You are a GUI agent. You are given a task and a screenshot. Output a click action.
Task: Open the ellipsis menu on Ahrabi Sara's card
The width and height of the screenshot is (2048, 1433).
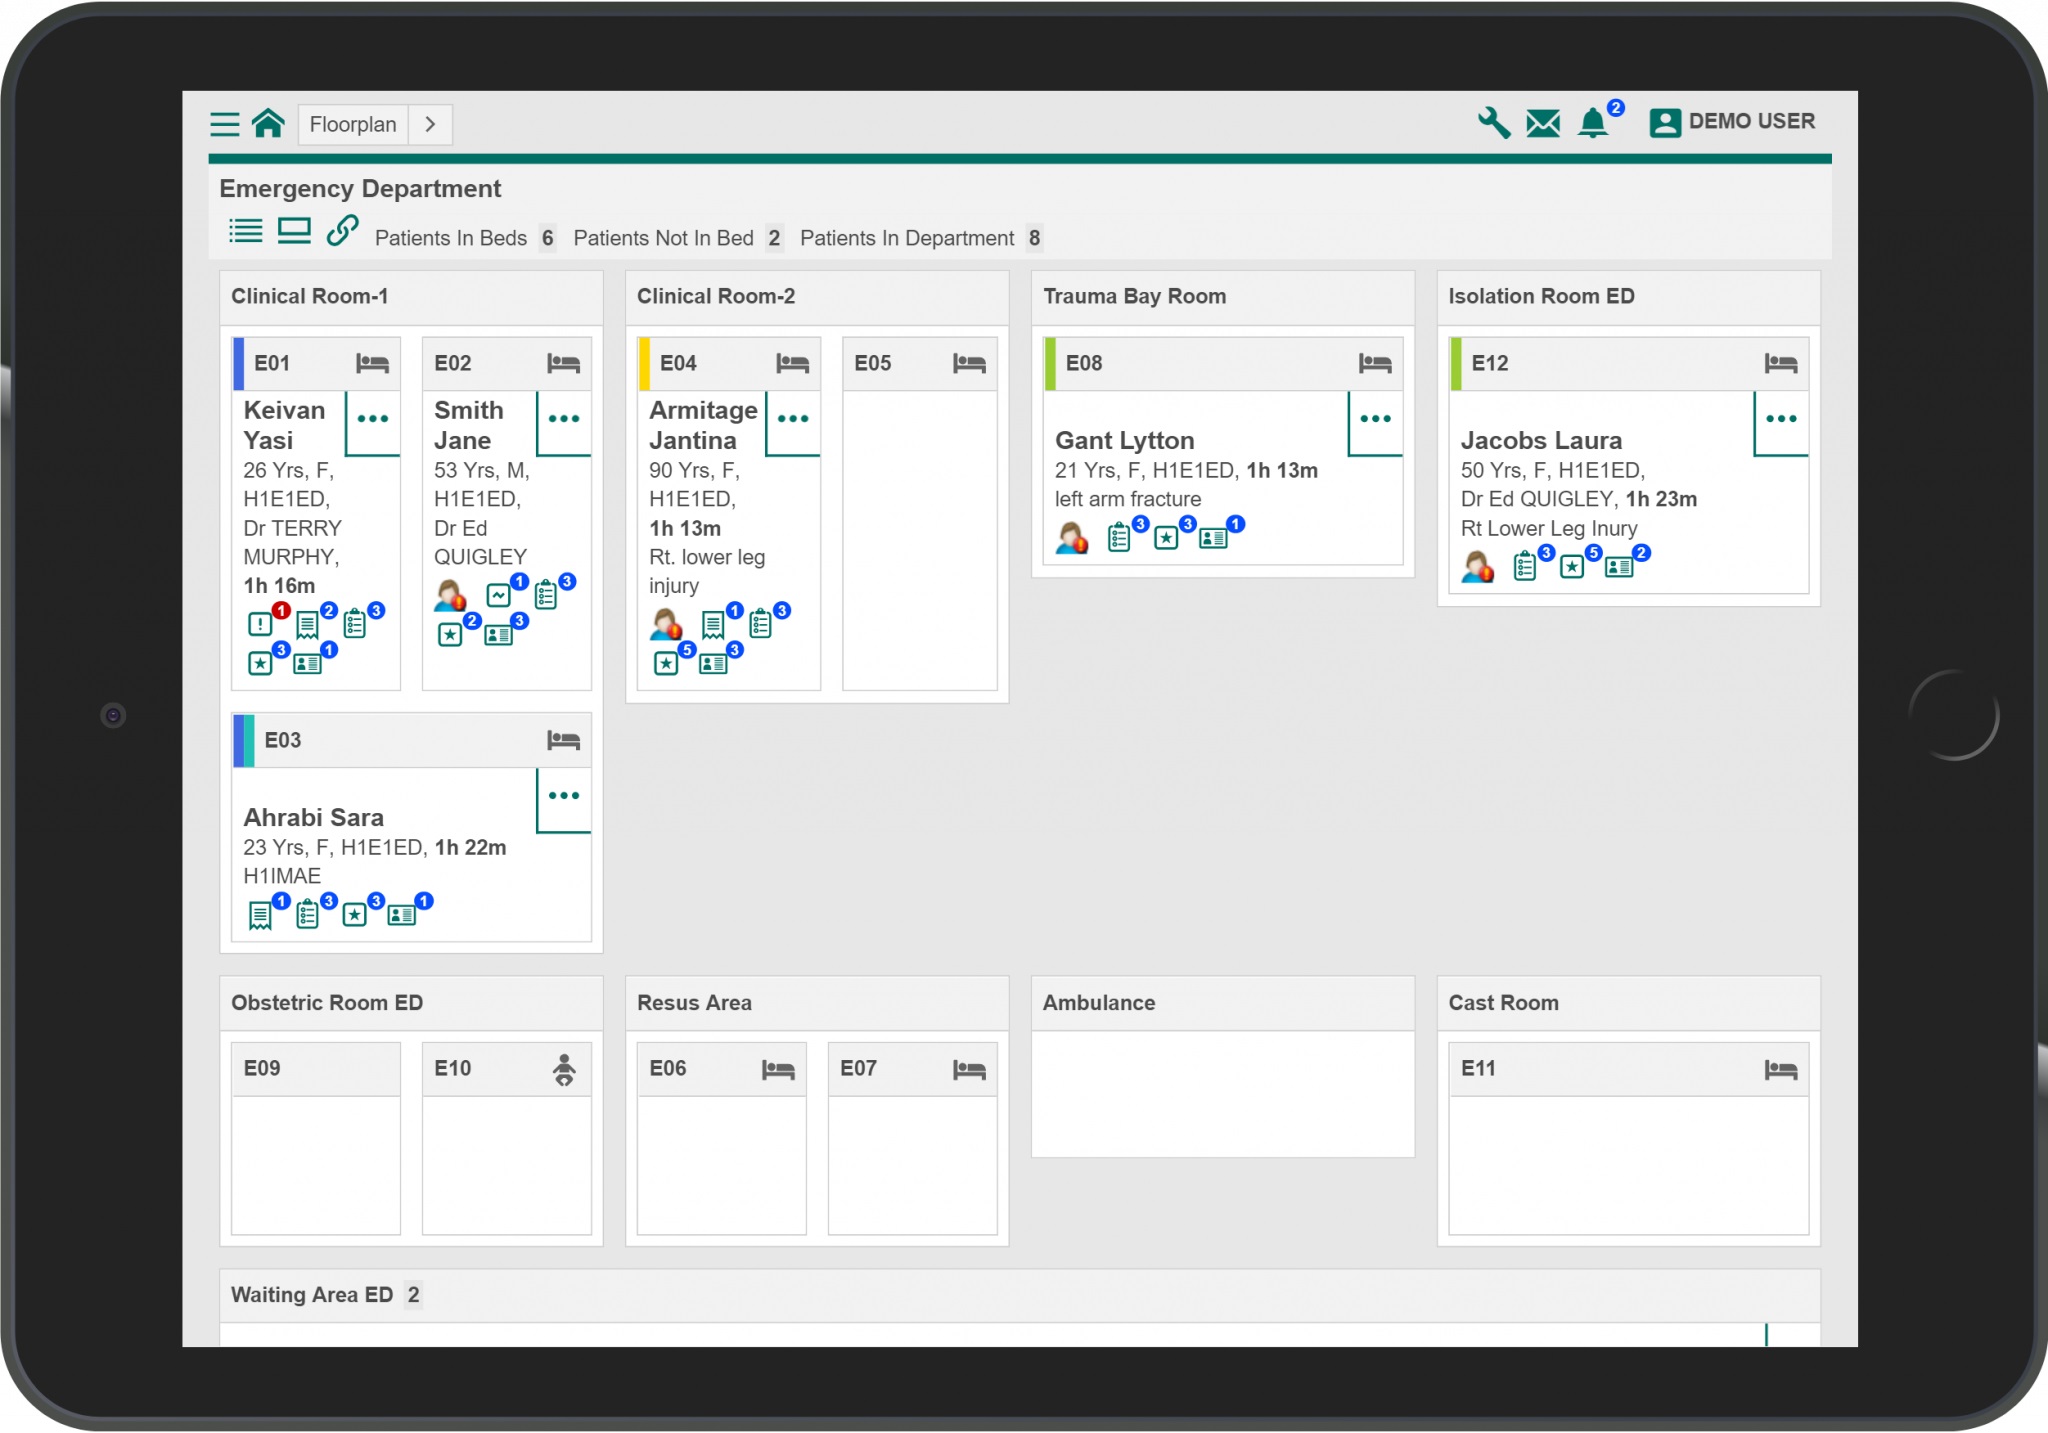point(563,796)
